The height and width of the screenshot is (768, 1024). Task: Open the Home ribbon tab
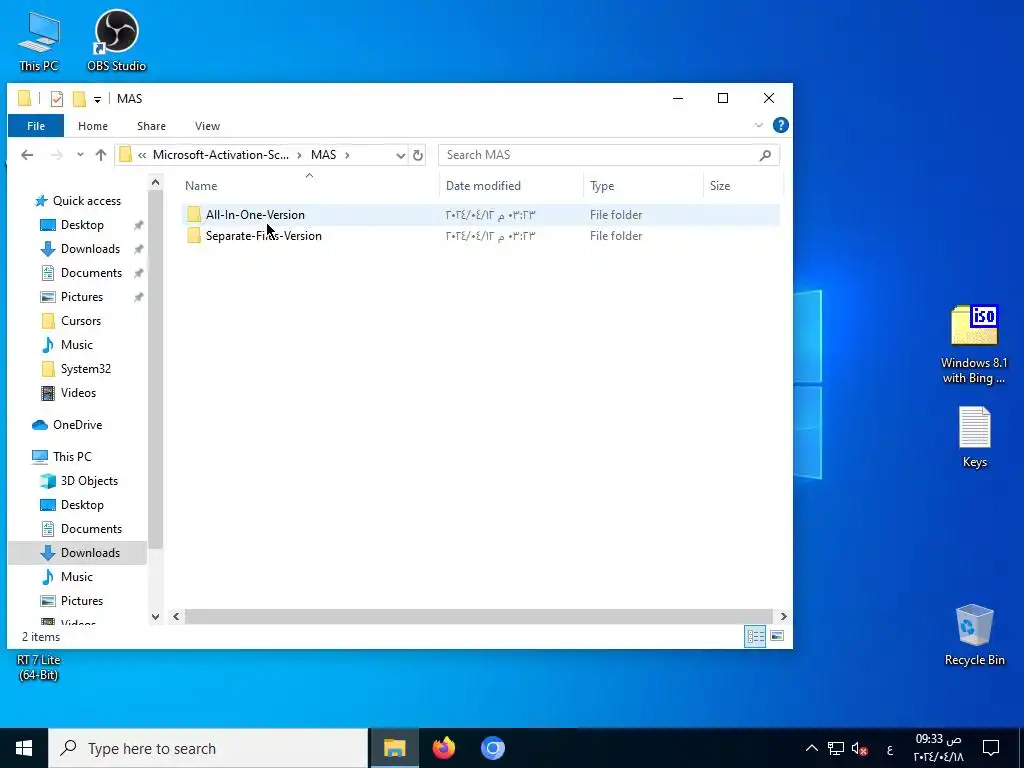pyautogui.click(x=93, y=126)
